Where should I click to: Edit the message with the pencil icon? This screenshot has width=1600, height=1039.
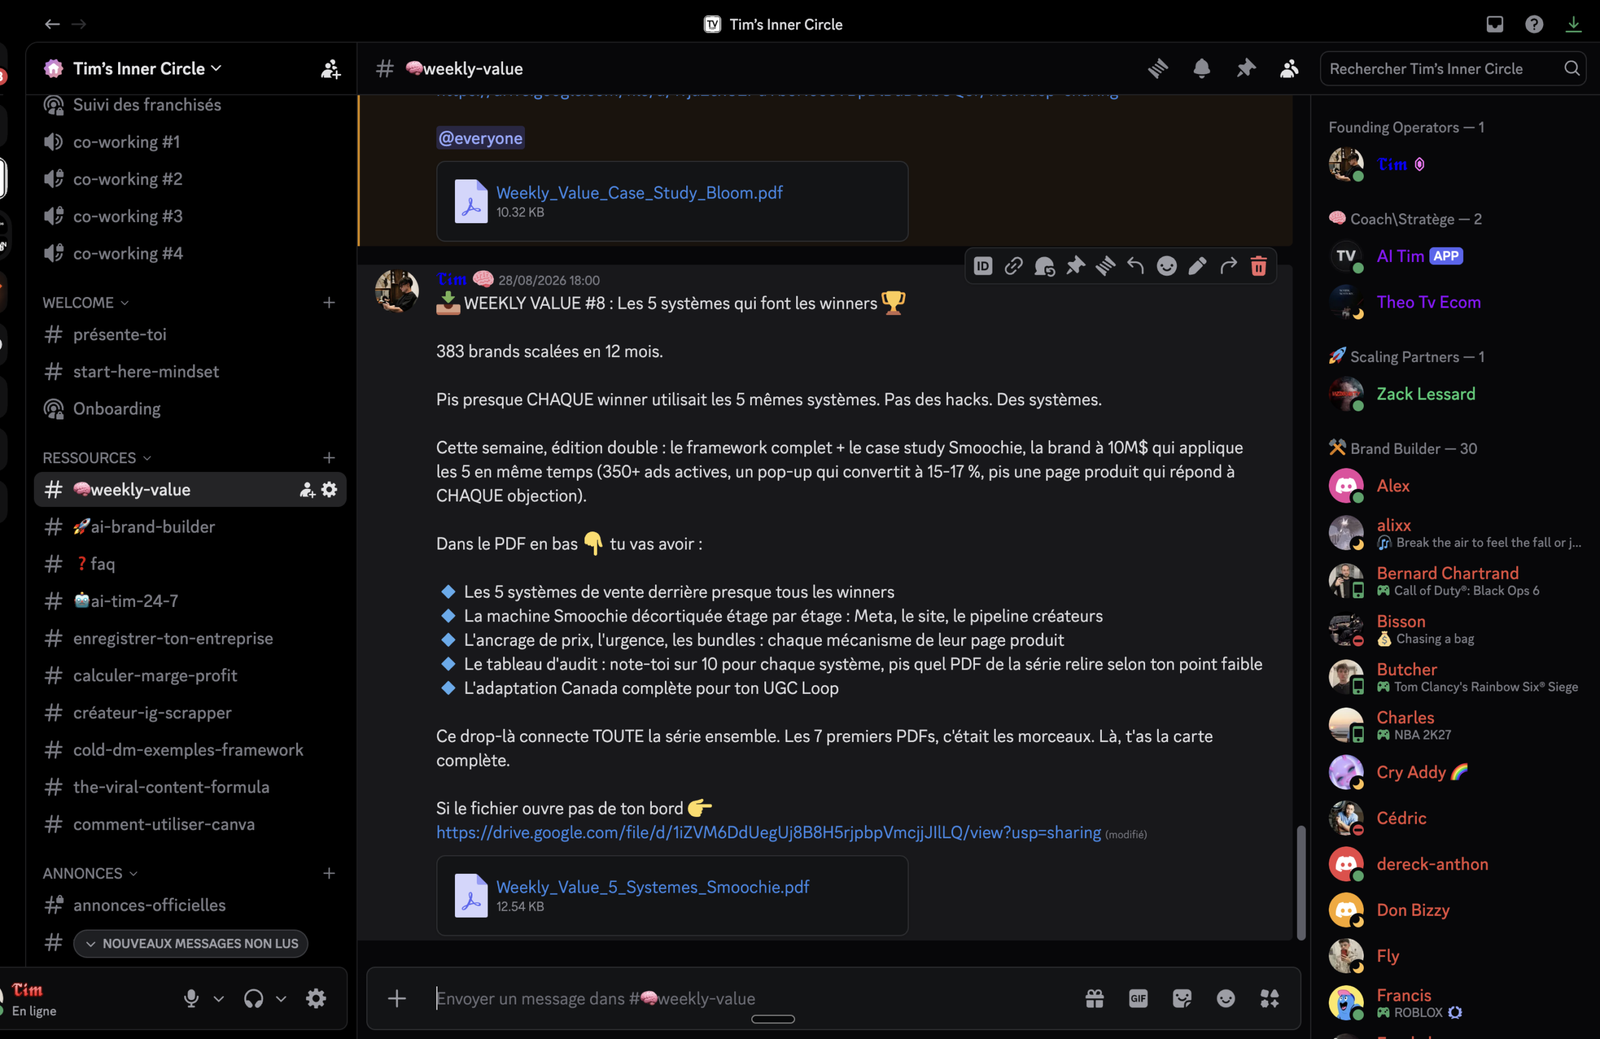coord(1197,266)
